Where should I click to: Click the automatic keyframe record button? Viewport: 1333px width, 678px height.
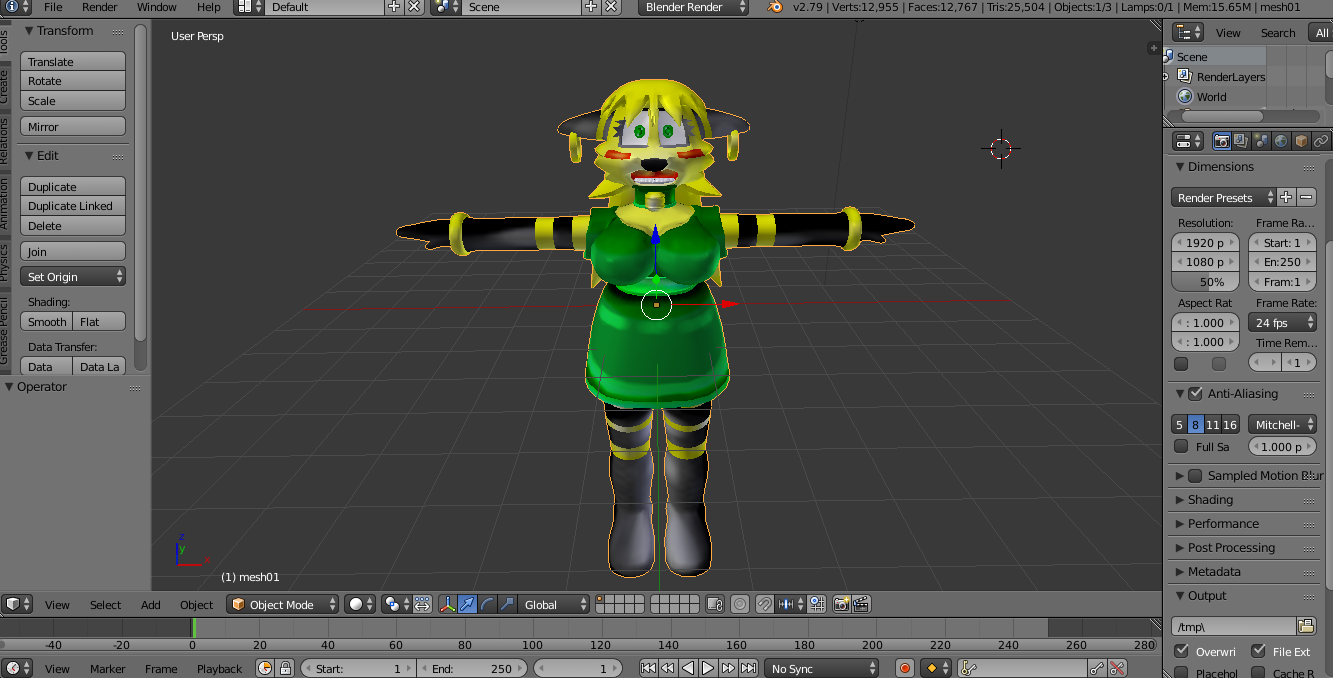tap(905, 668)
